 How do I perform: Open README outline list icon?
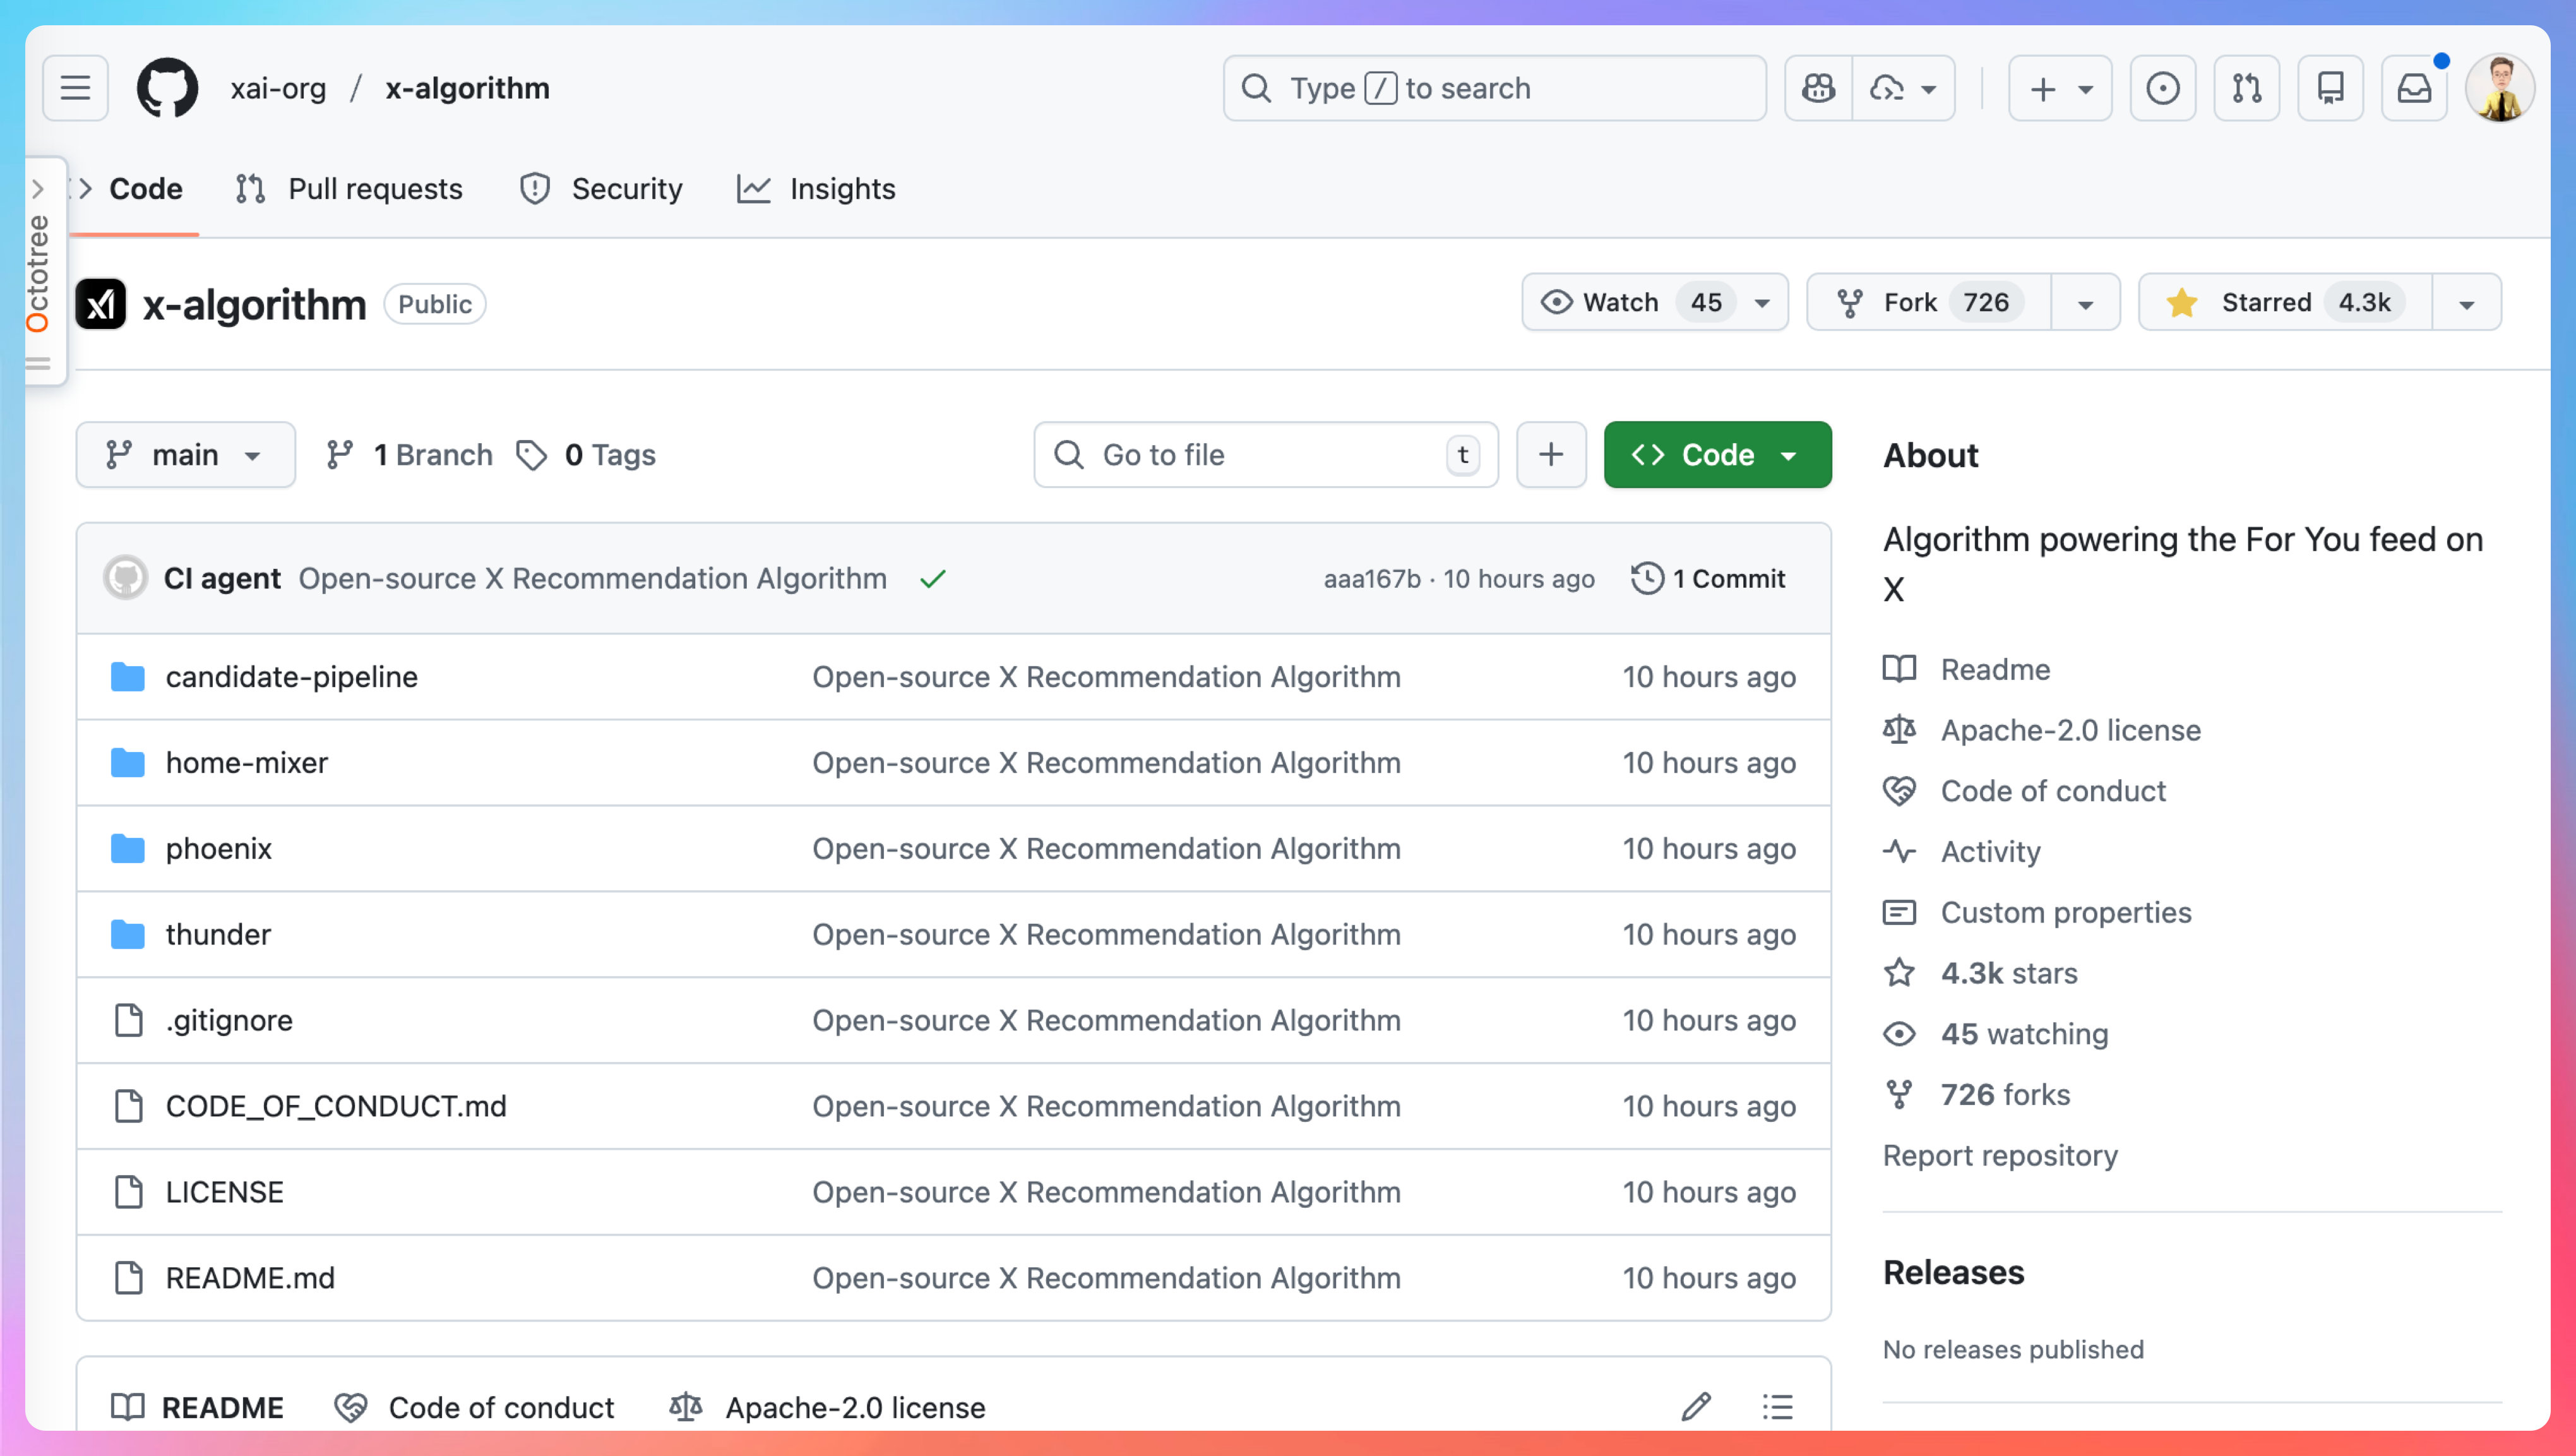point(1777,1406)
